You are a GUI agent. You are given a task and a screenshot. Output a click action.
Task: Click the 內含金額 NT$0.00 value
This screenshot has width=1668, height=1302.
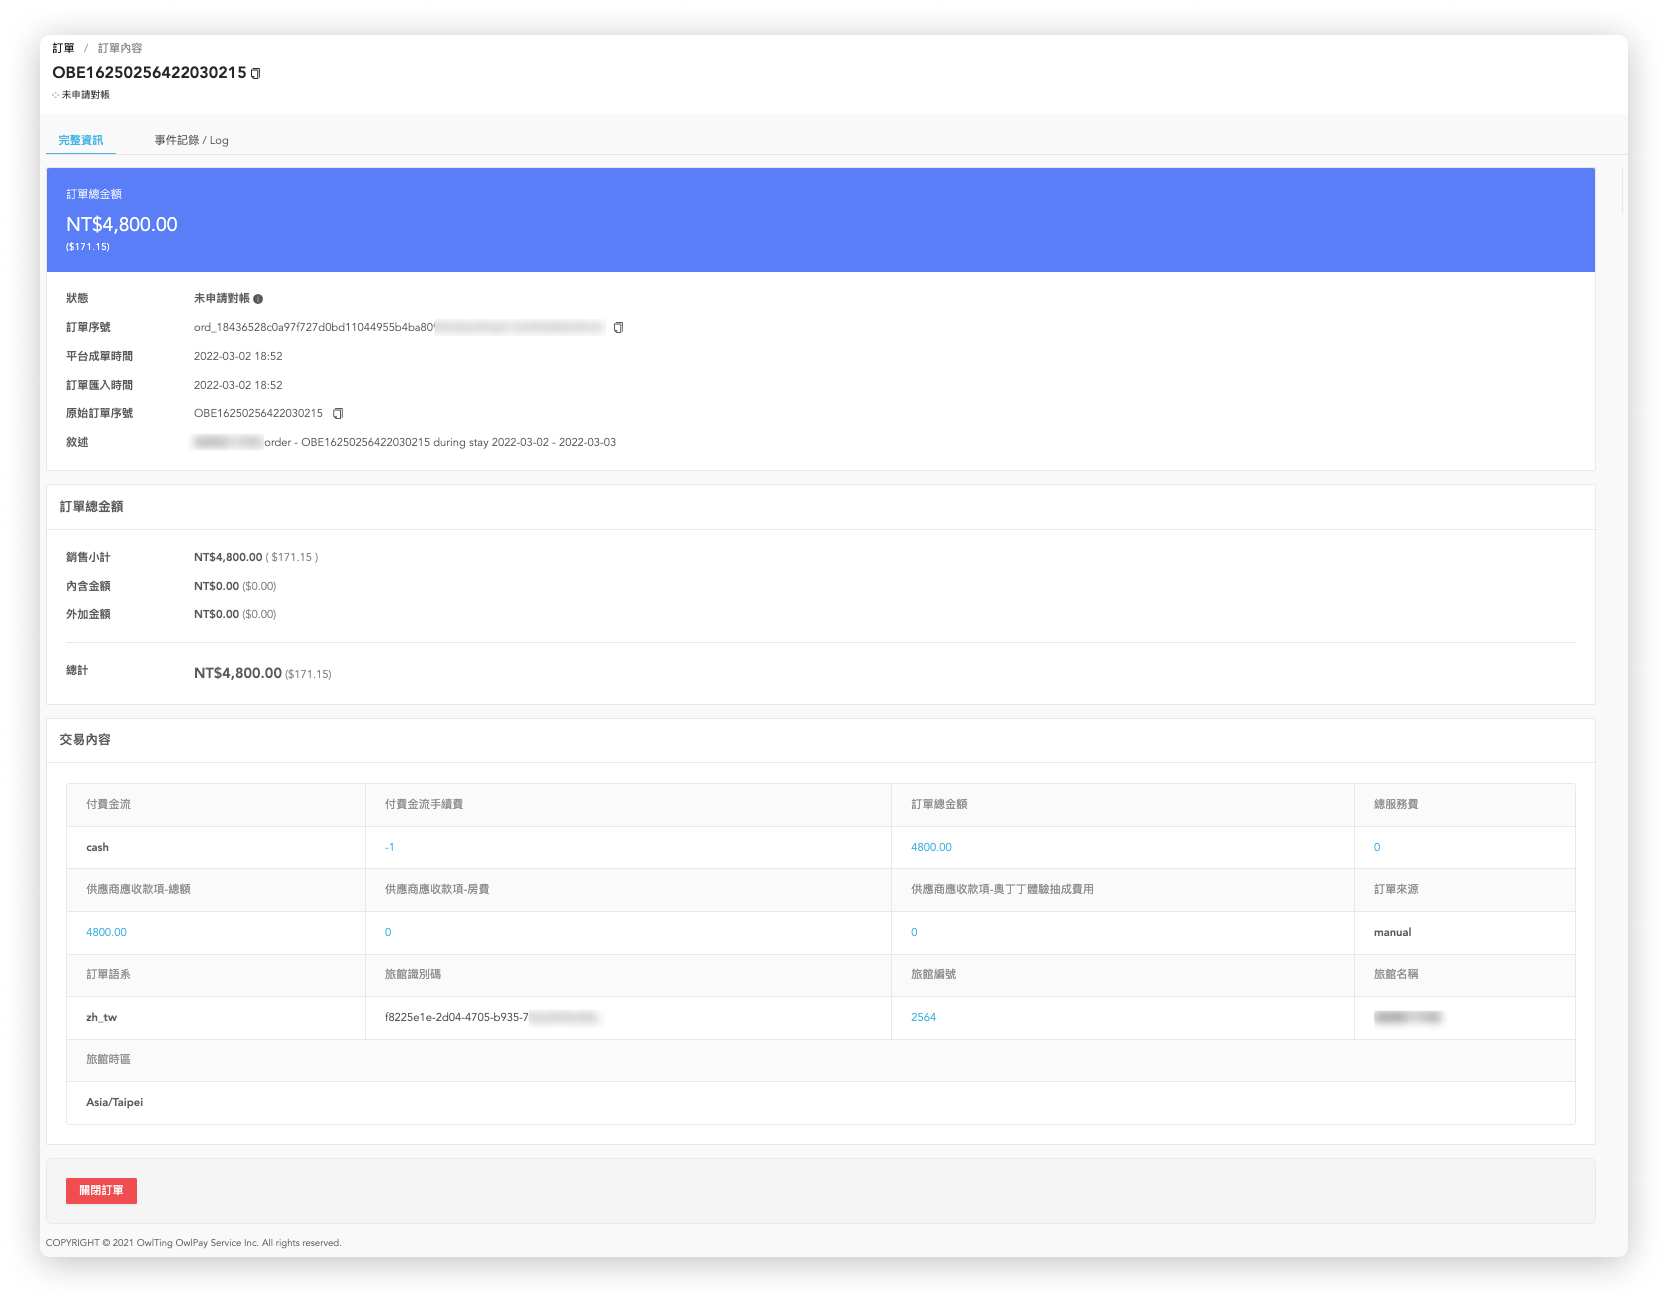tap(216, 586)
